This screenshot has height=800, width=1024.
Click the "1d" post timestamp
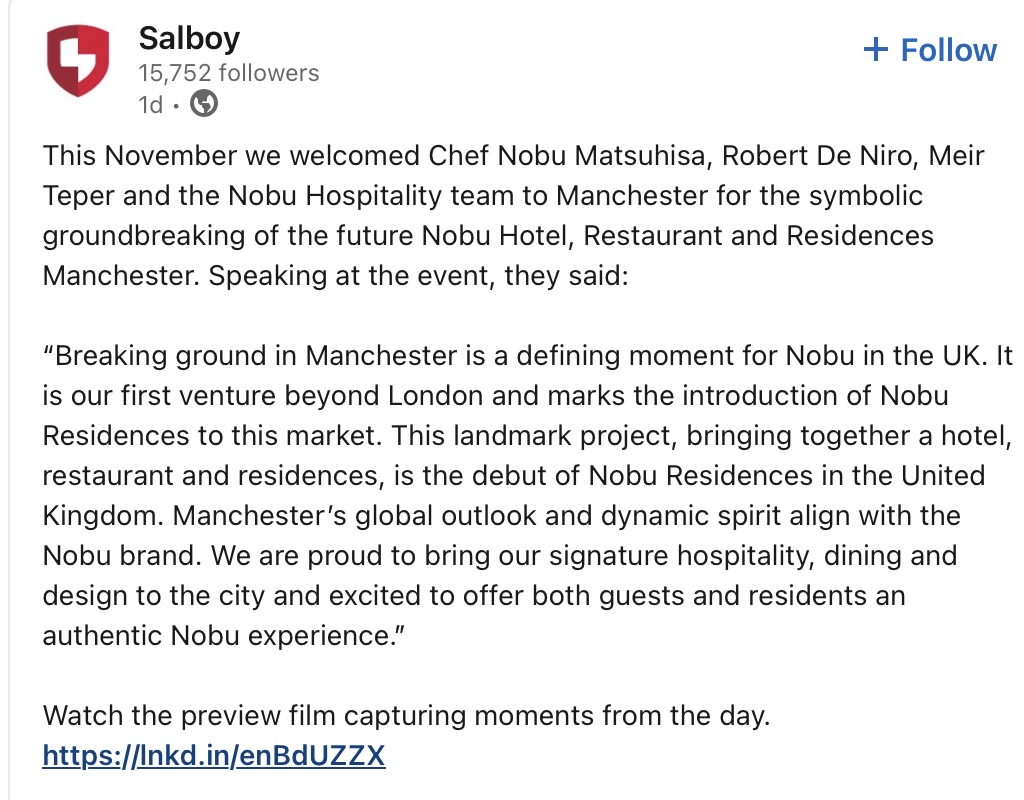150,104
